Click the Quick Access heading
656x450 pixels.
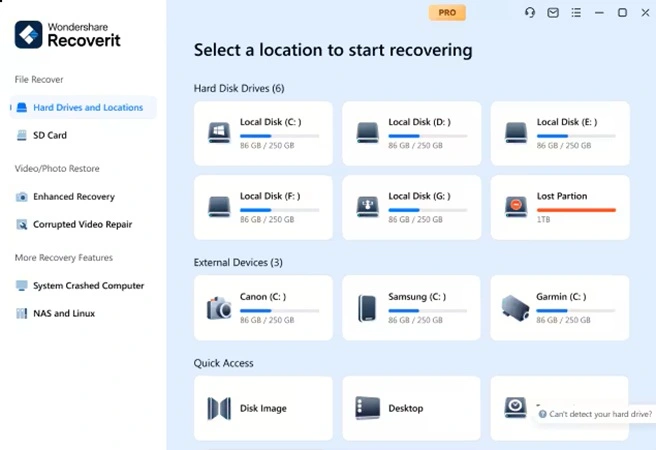click(223, 363)
